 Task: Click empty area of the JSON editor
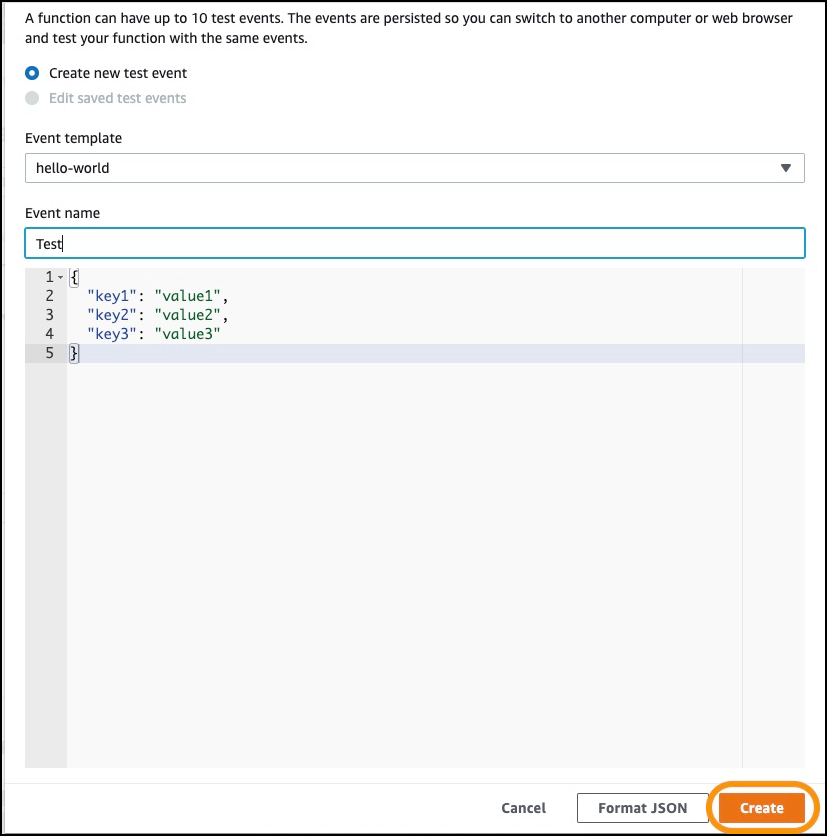(404, 565)
